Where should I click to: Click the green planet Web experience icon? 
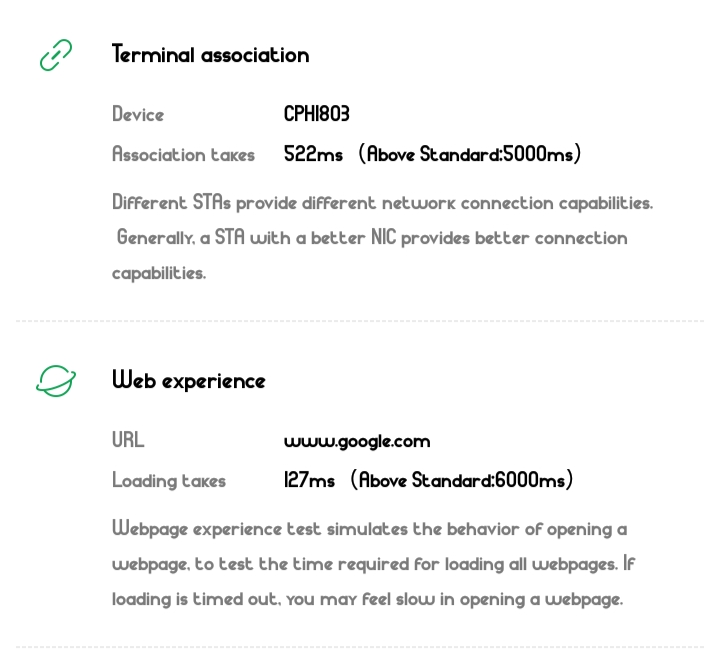tap(56, 381)
